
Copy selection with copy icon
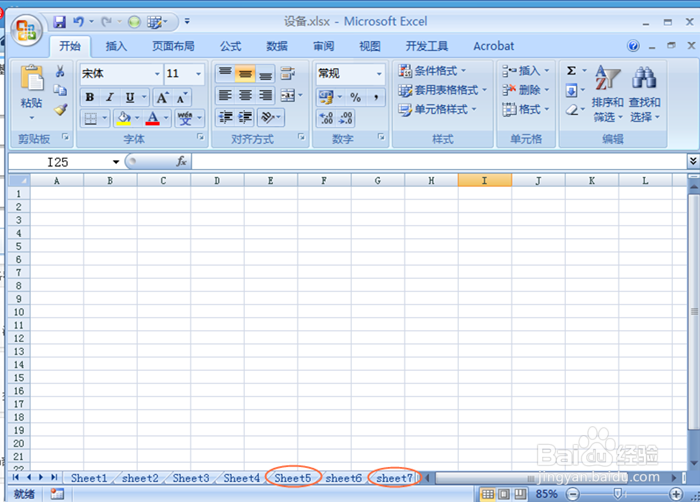60,91
